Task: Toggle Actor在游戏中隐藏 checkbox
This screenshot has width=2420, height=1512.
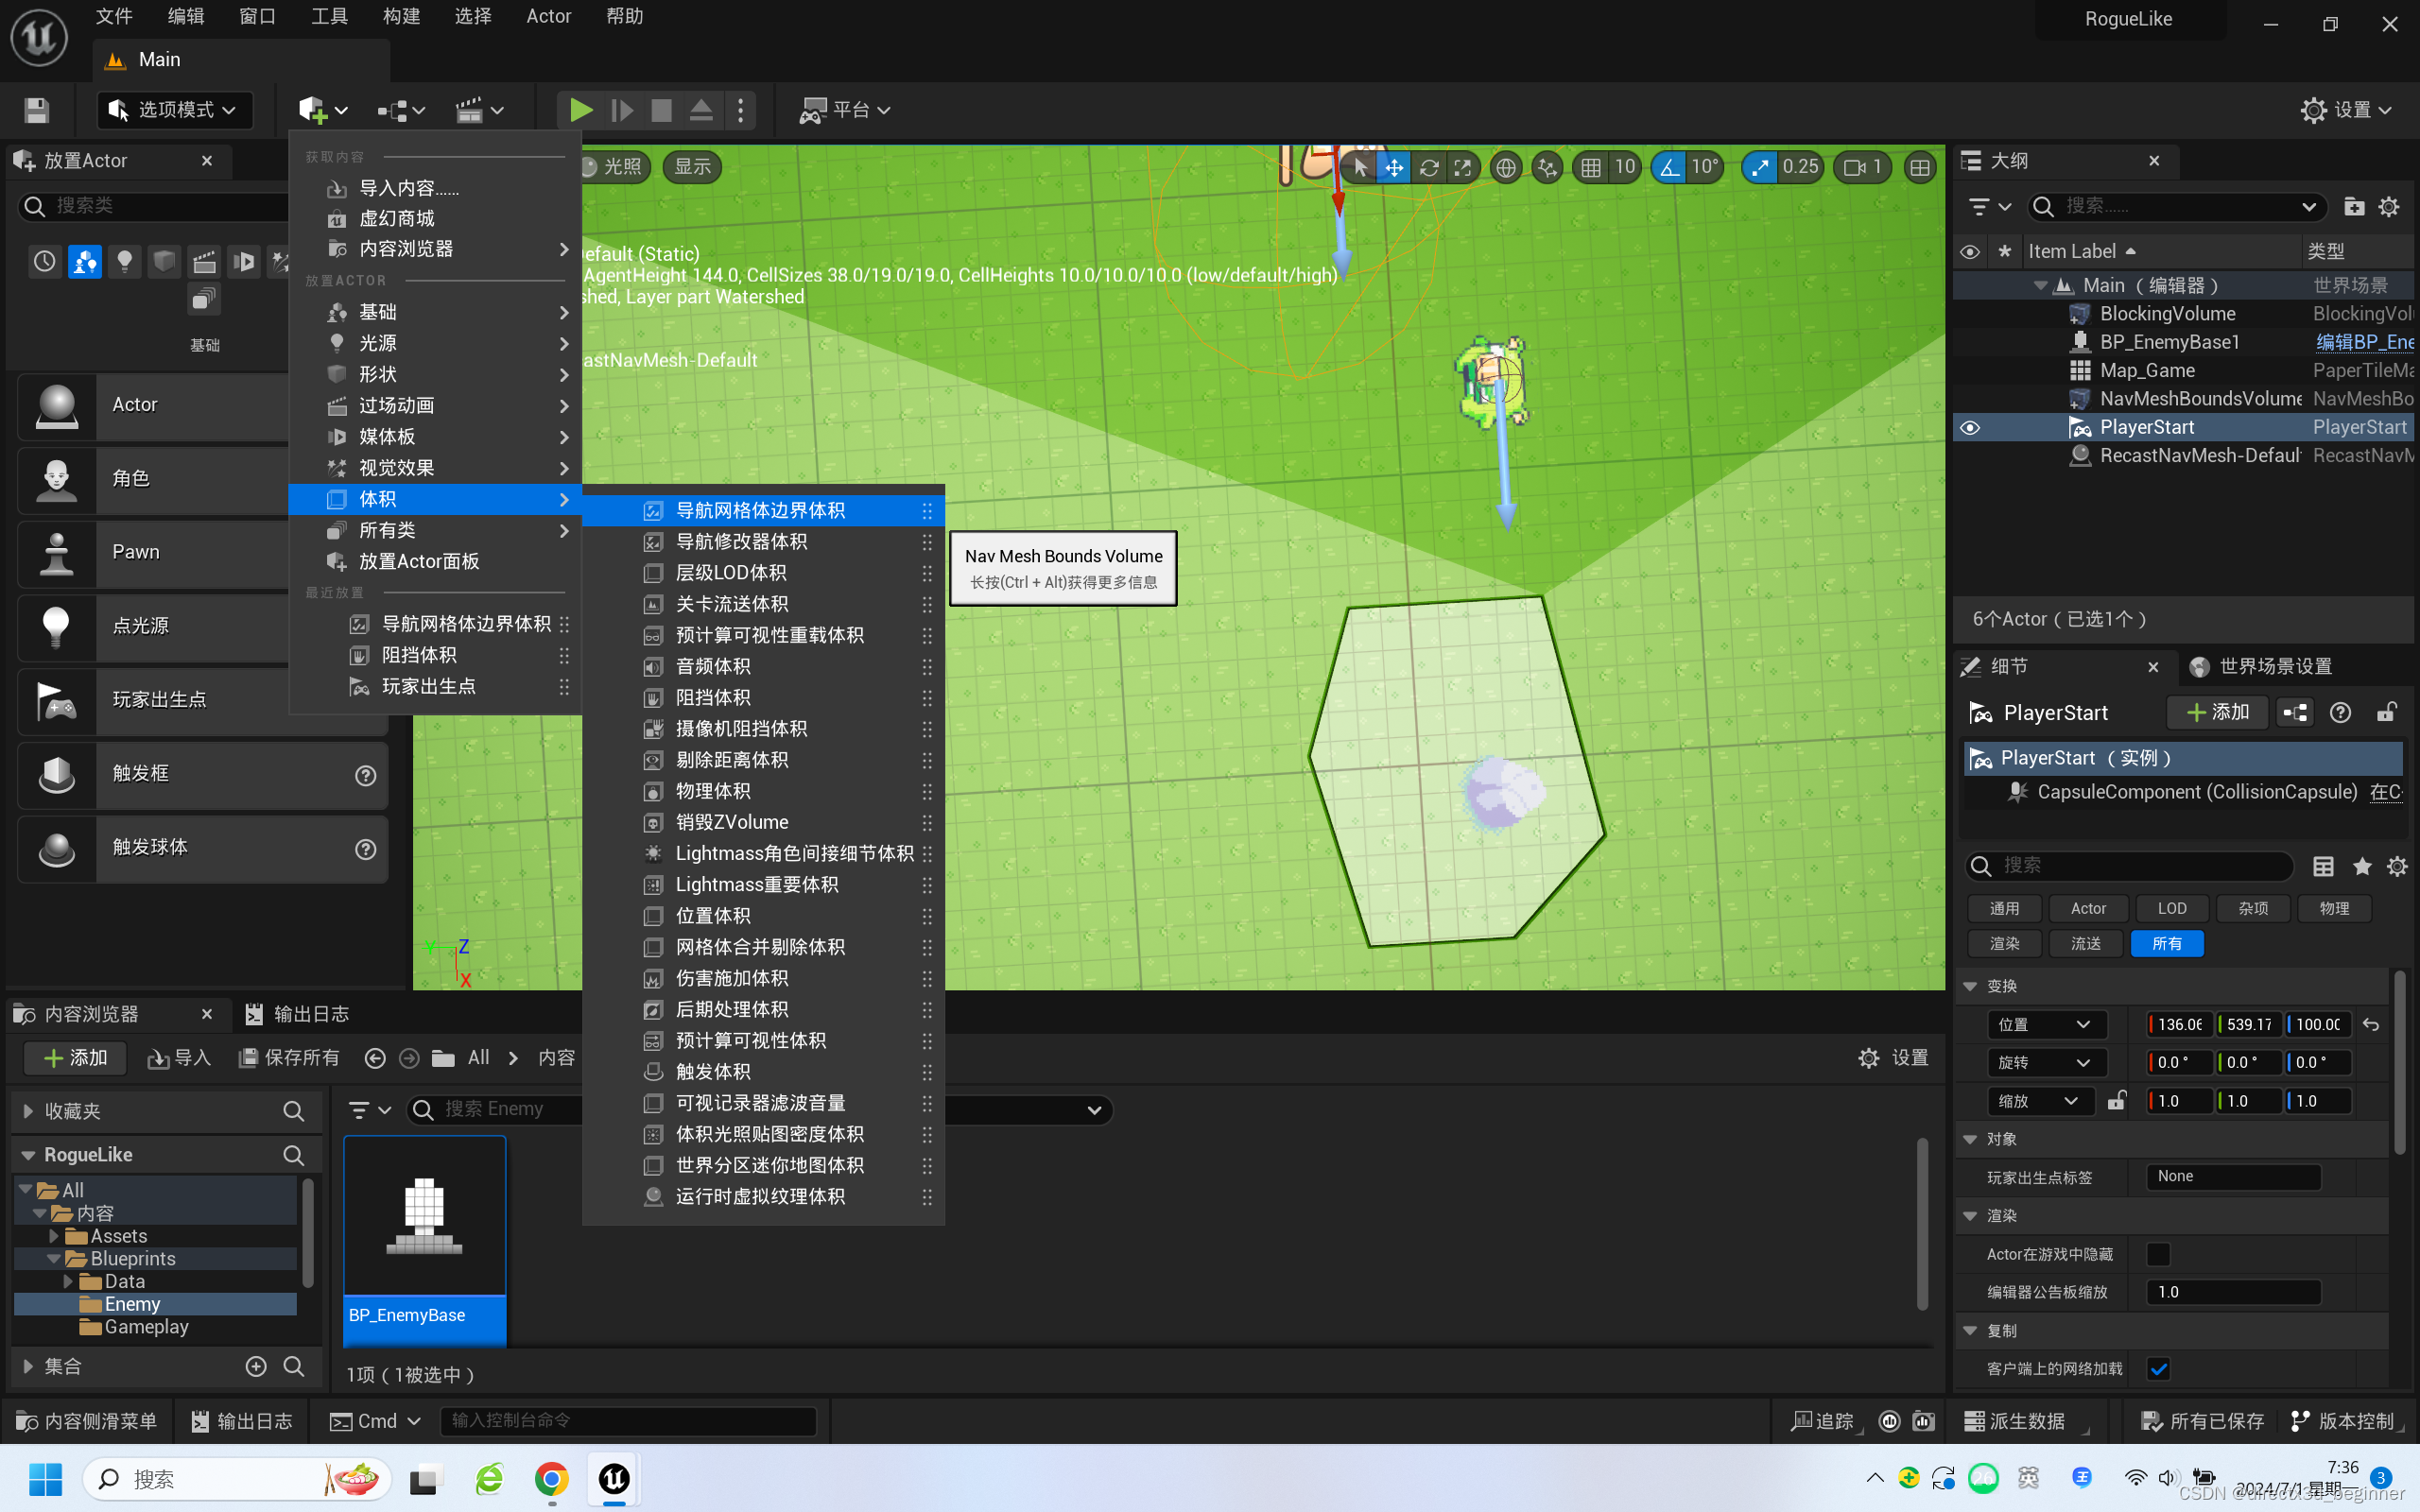Action: point(2159,1254)
